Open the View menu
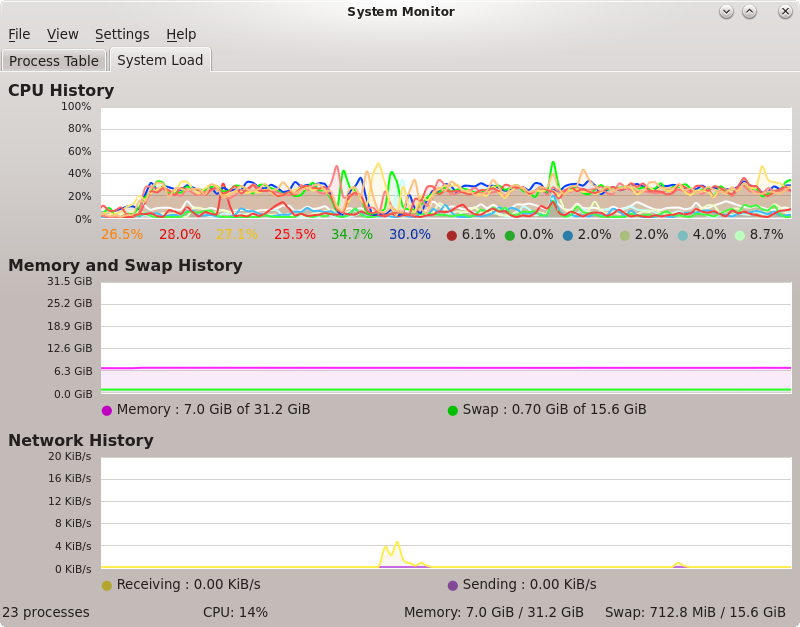 pos(63,34)
